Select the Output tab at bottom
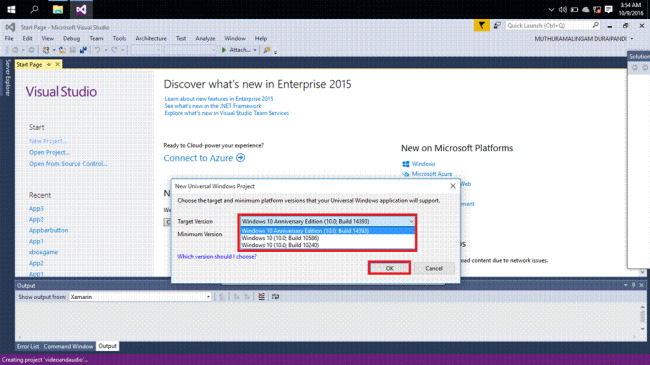 pos(107,346)
